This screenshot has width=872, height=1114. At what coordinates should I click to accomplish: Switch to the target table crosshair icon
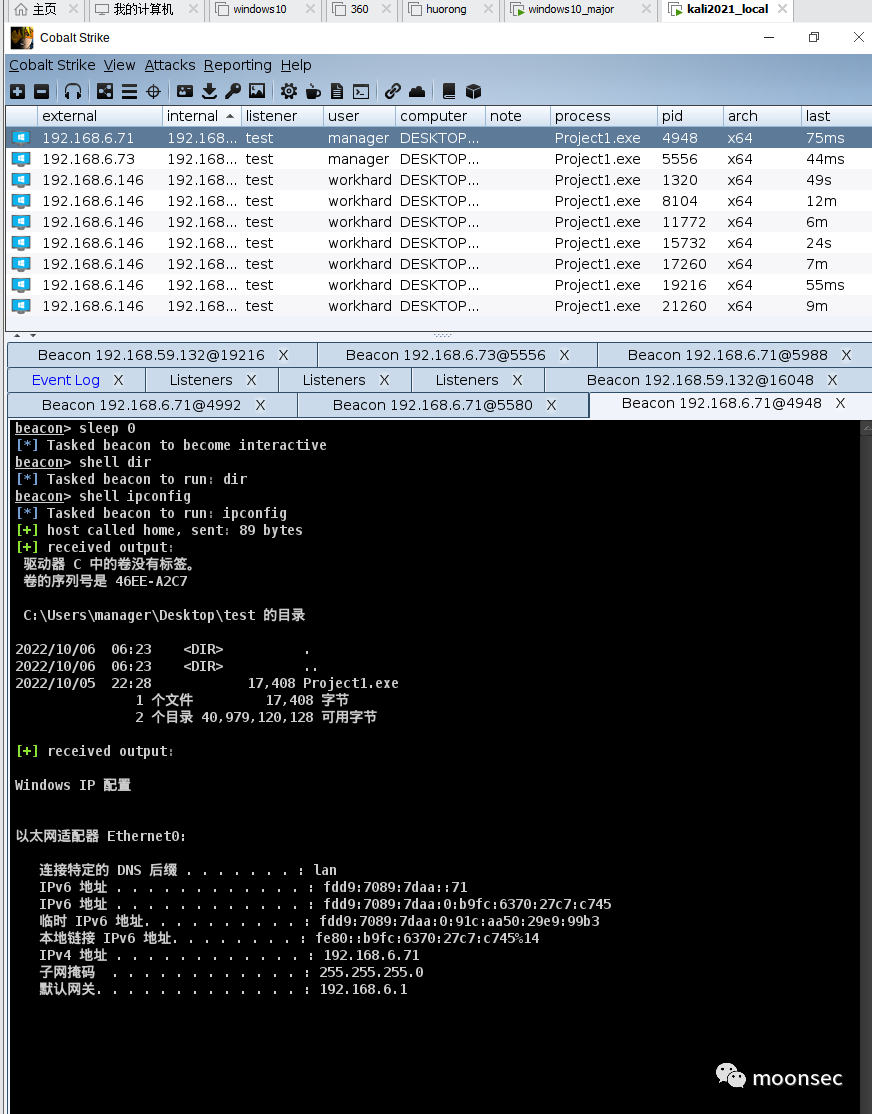click(x=153, y=91)
